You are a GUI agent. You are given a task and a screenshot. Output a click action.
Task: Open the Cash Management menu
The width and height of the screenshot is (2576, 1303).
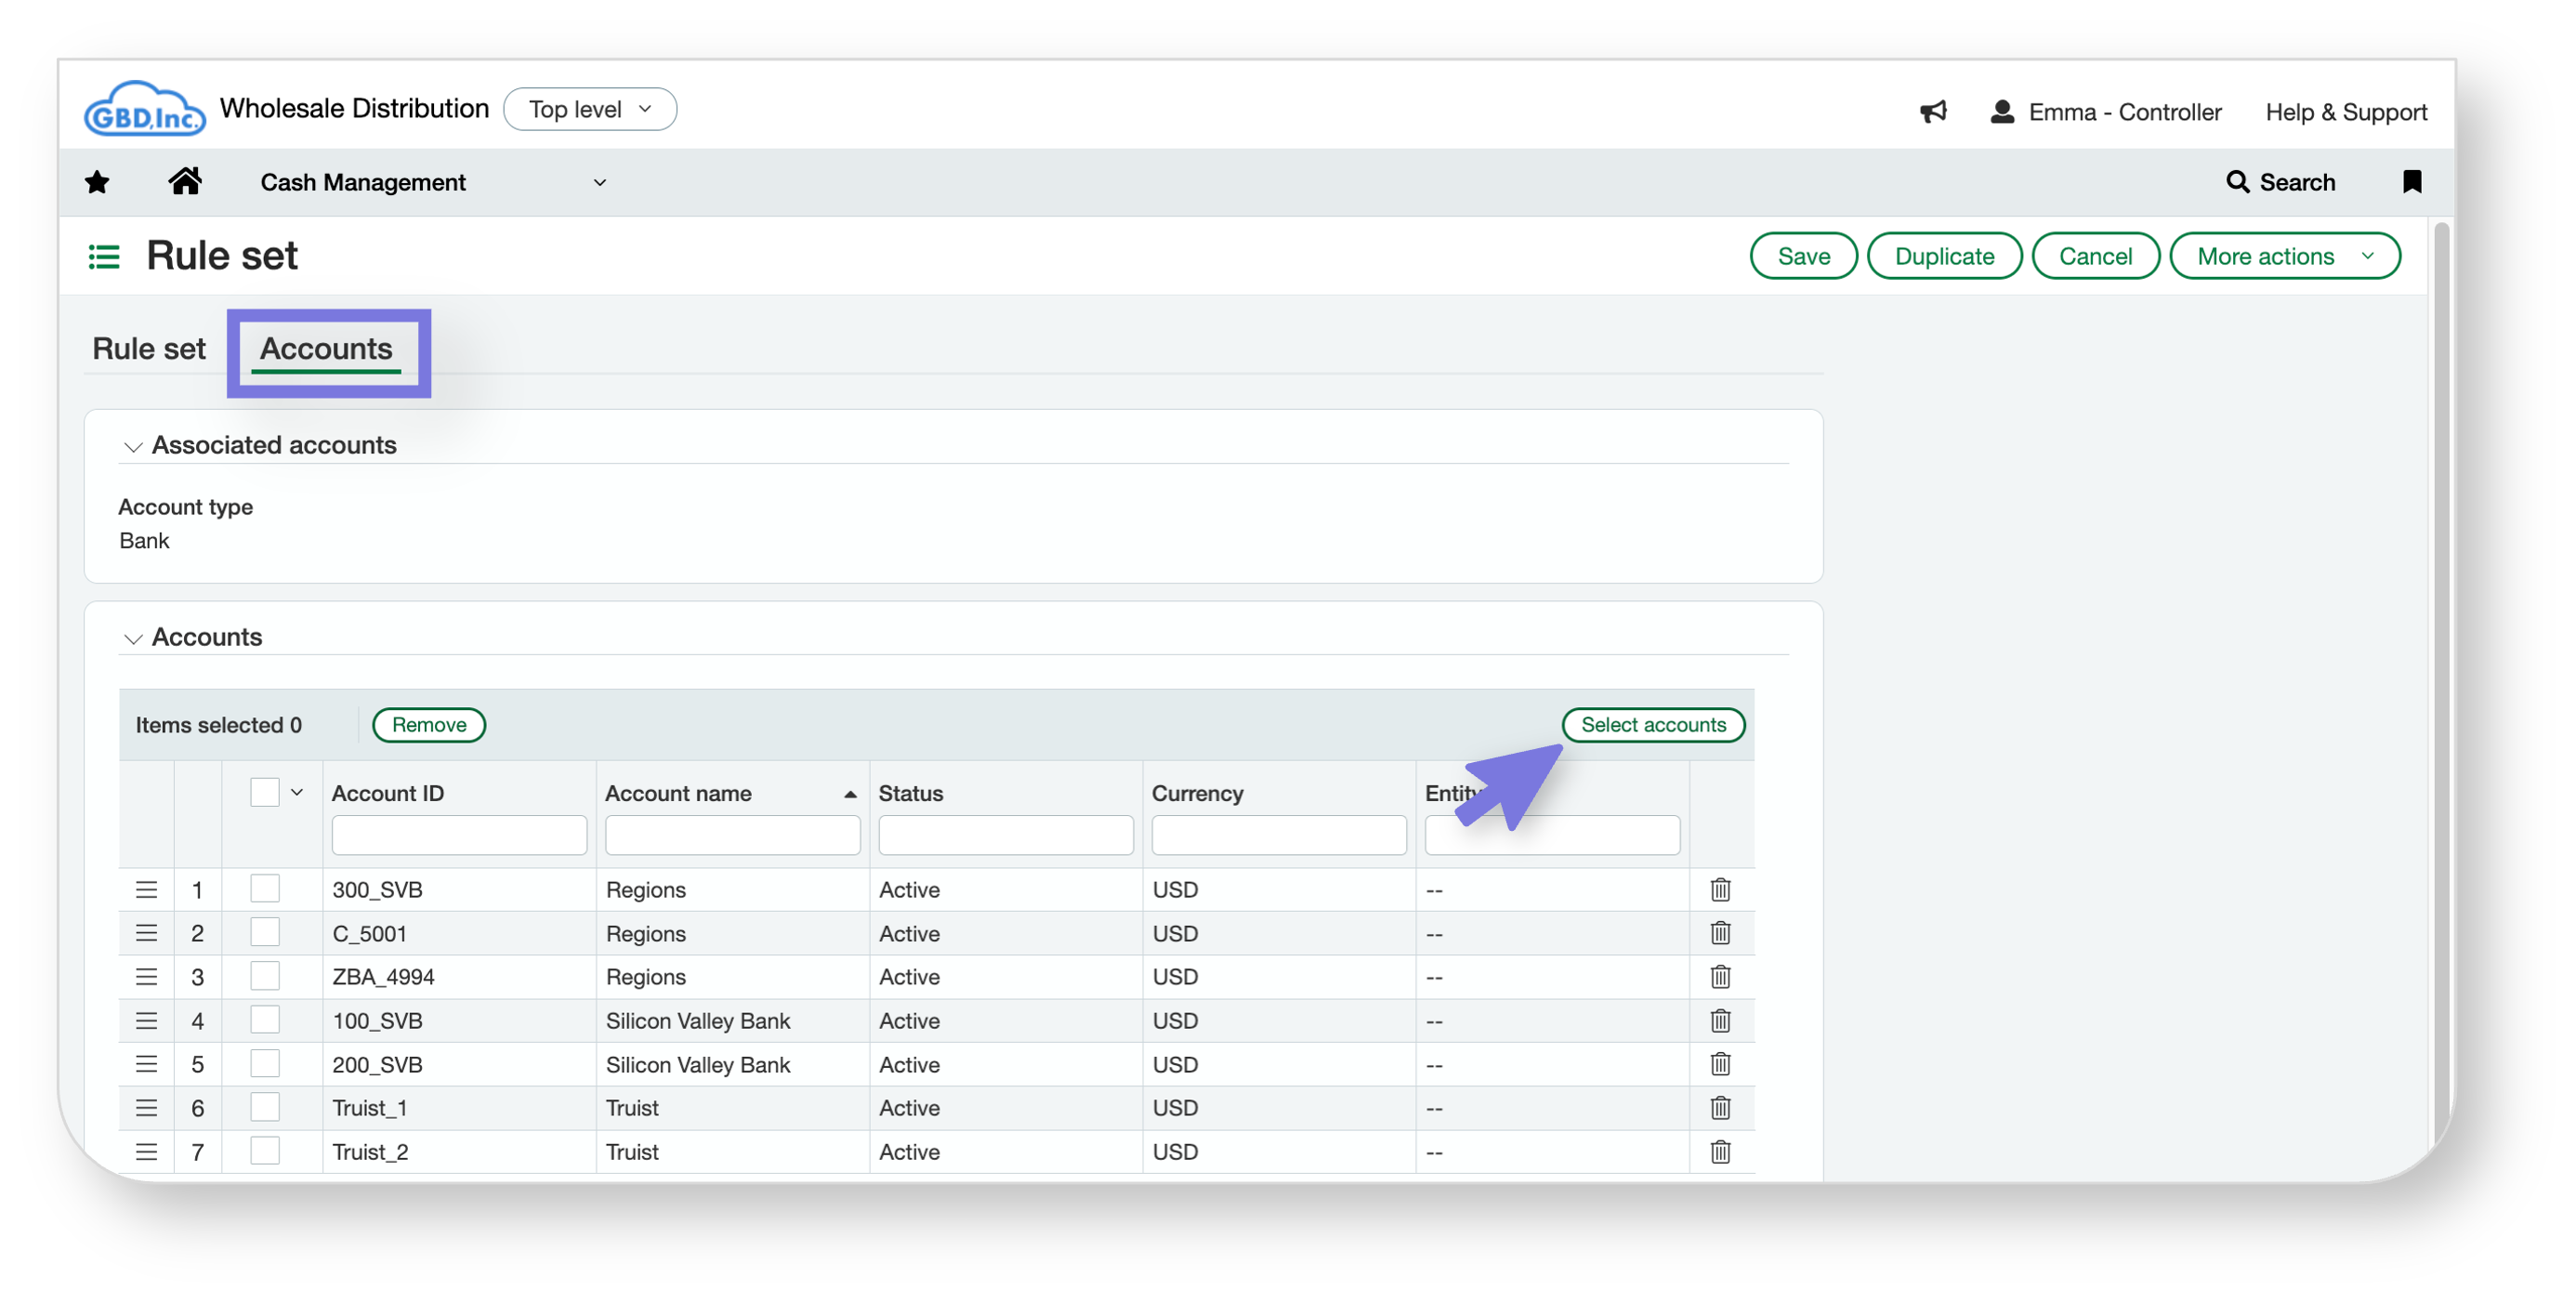pos(433,182)
